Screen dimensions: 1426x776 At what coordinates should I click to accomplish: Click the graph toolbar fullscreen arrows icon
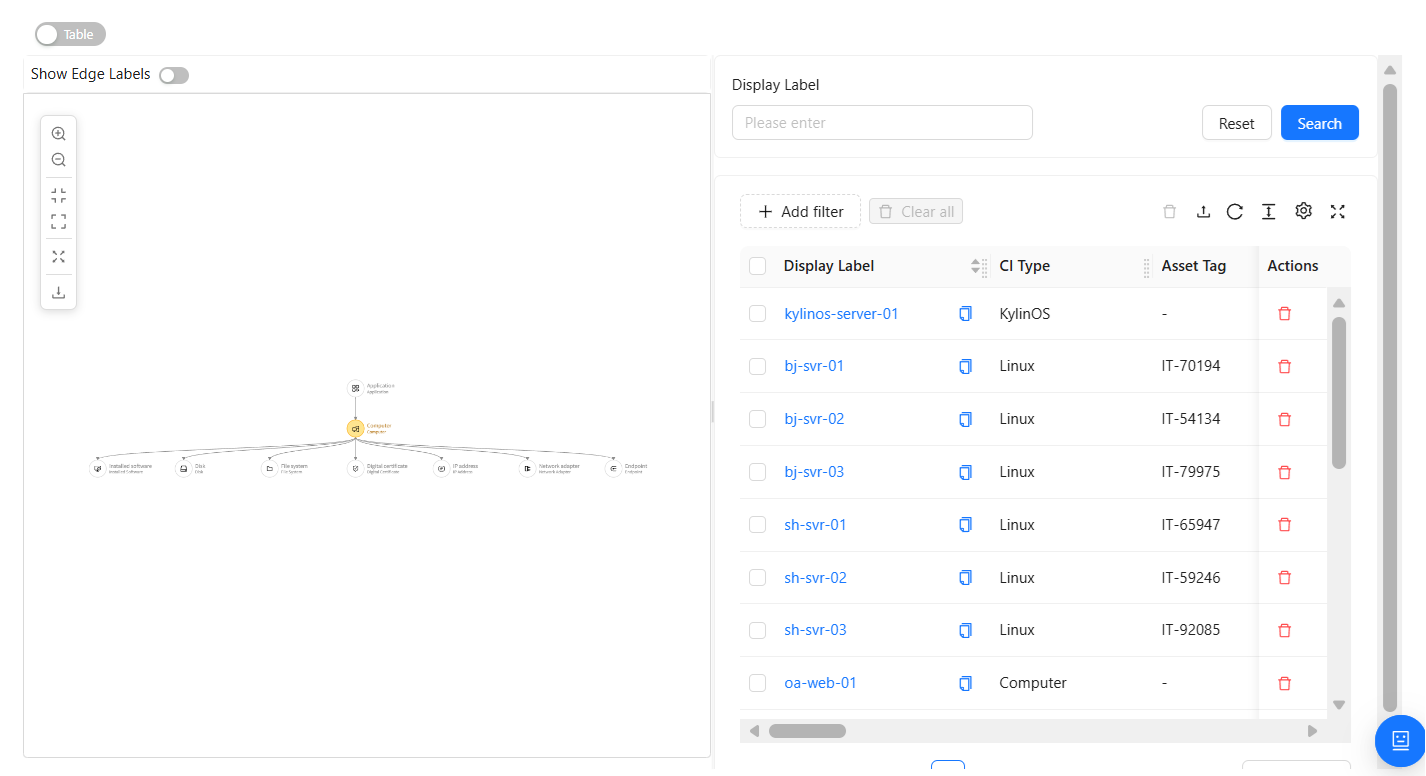coord(58,257)
